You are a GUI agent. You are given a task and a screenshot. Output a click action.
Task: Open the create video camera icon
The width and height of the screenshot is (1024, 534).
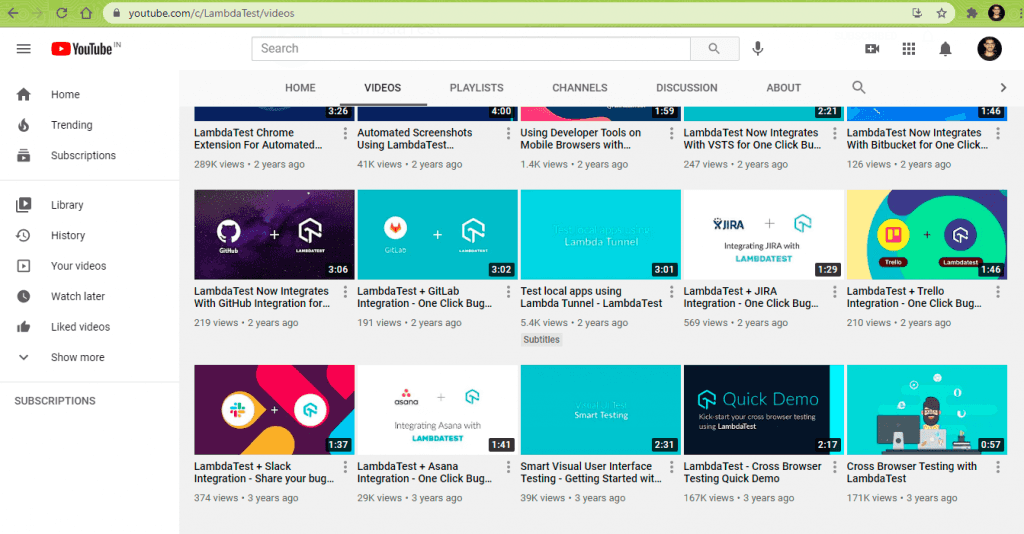click(x=872, y=49)
